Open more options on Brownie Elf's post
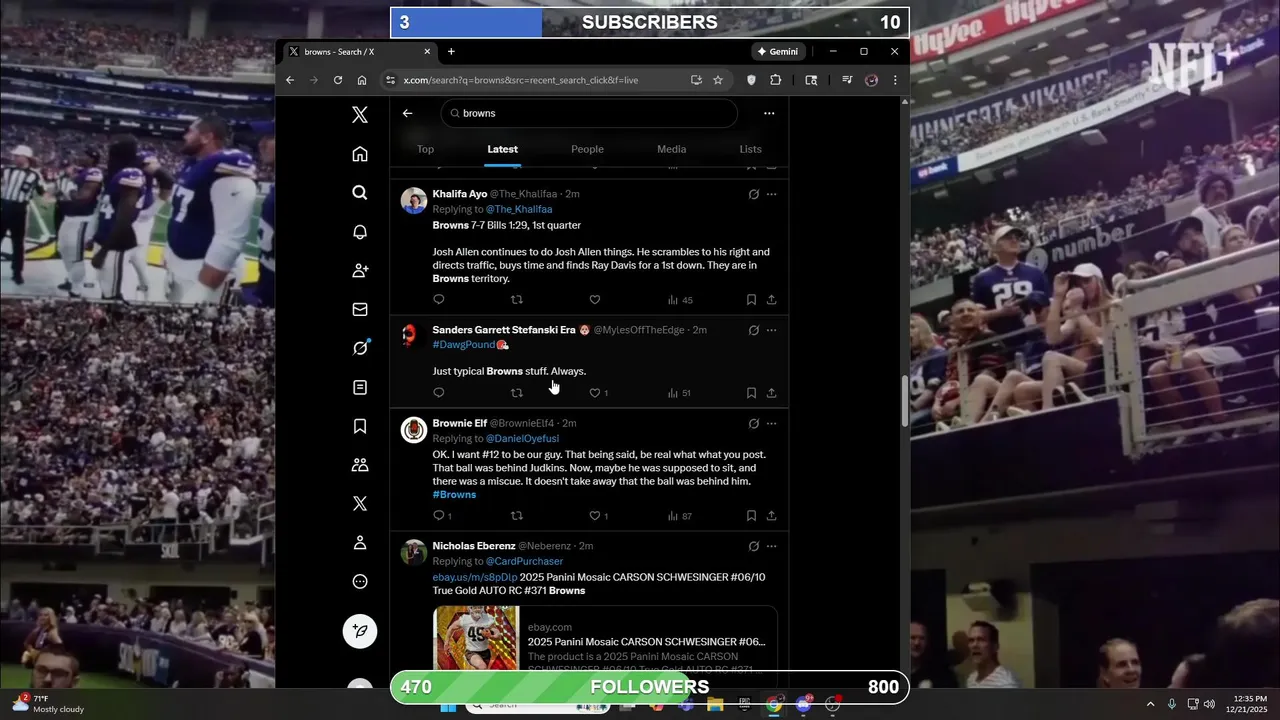The width and height of the screenshot is (1280, 720). pyautogui.click(x=771, y=423)
